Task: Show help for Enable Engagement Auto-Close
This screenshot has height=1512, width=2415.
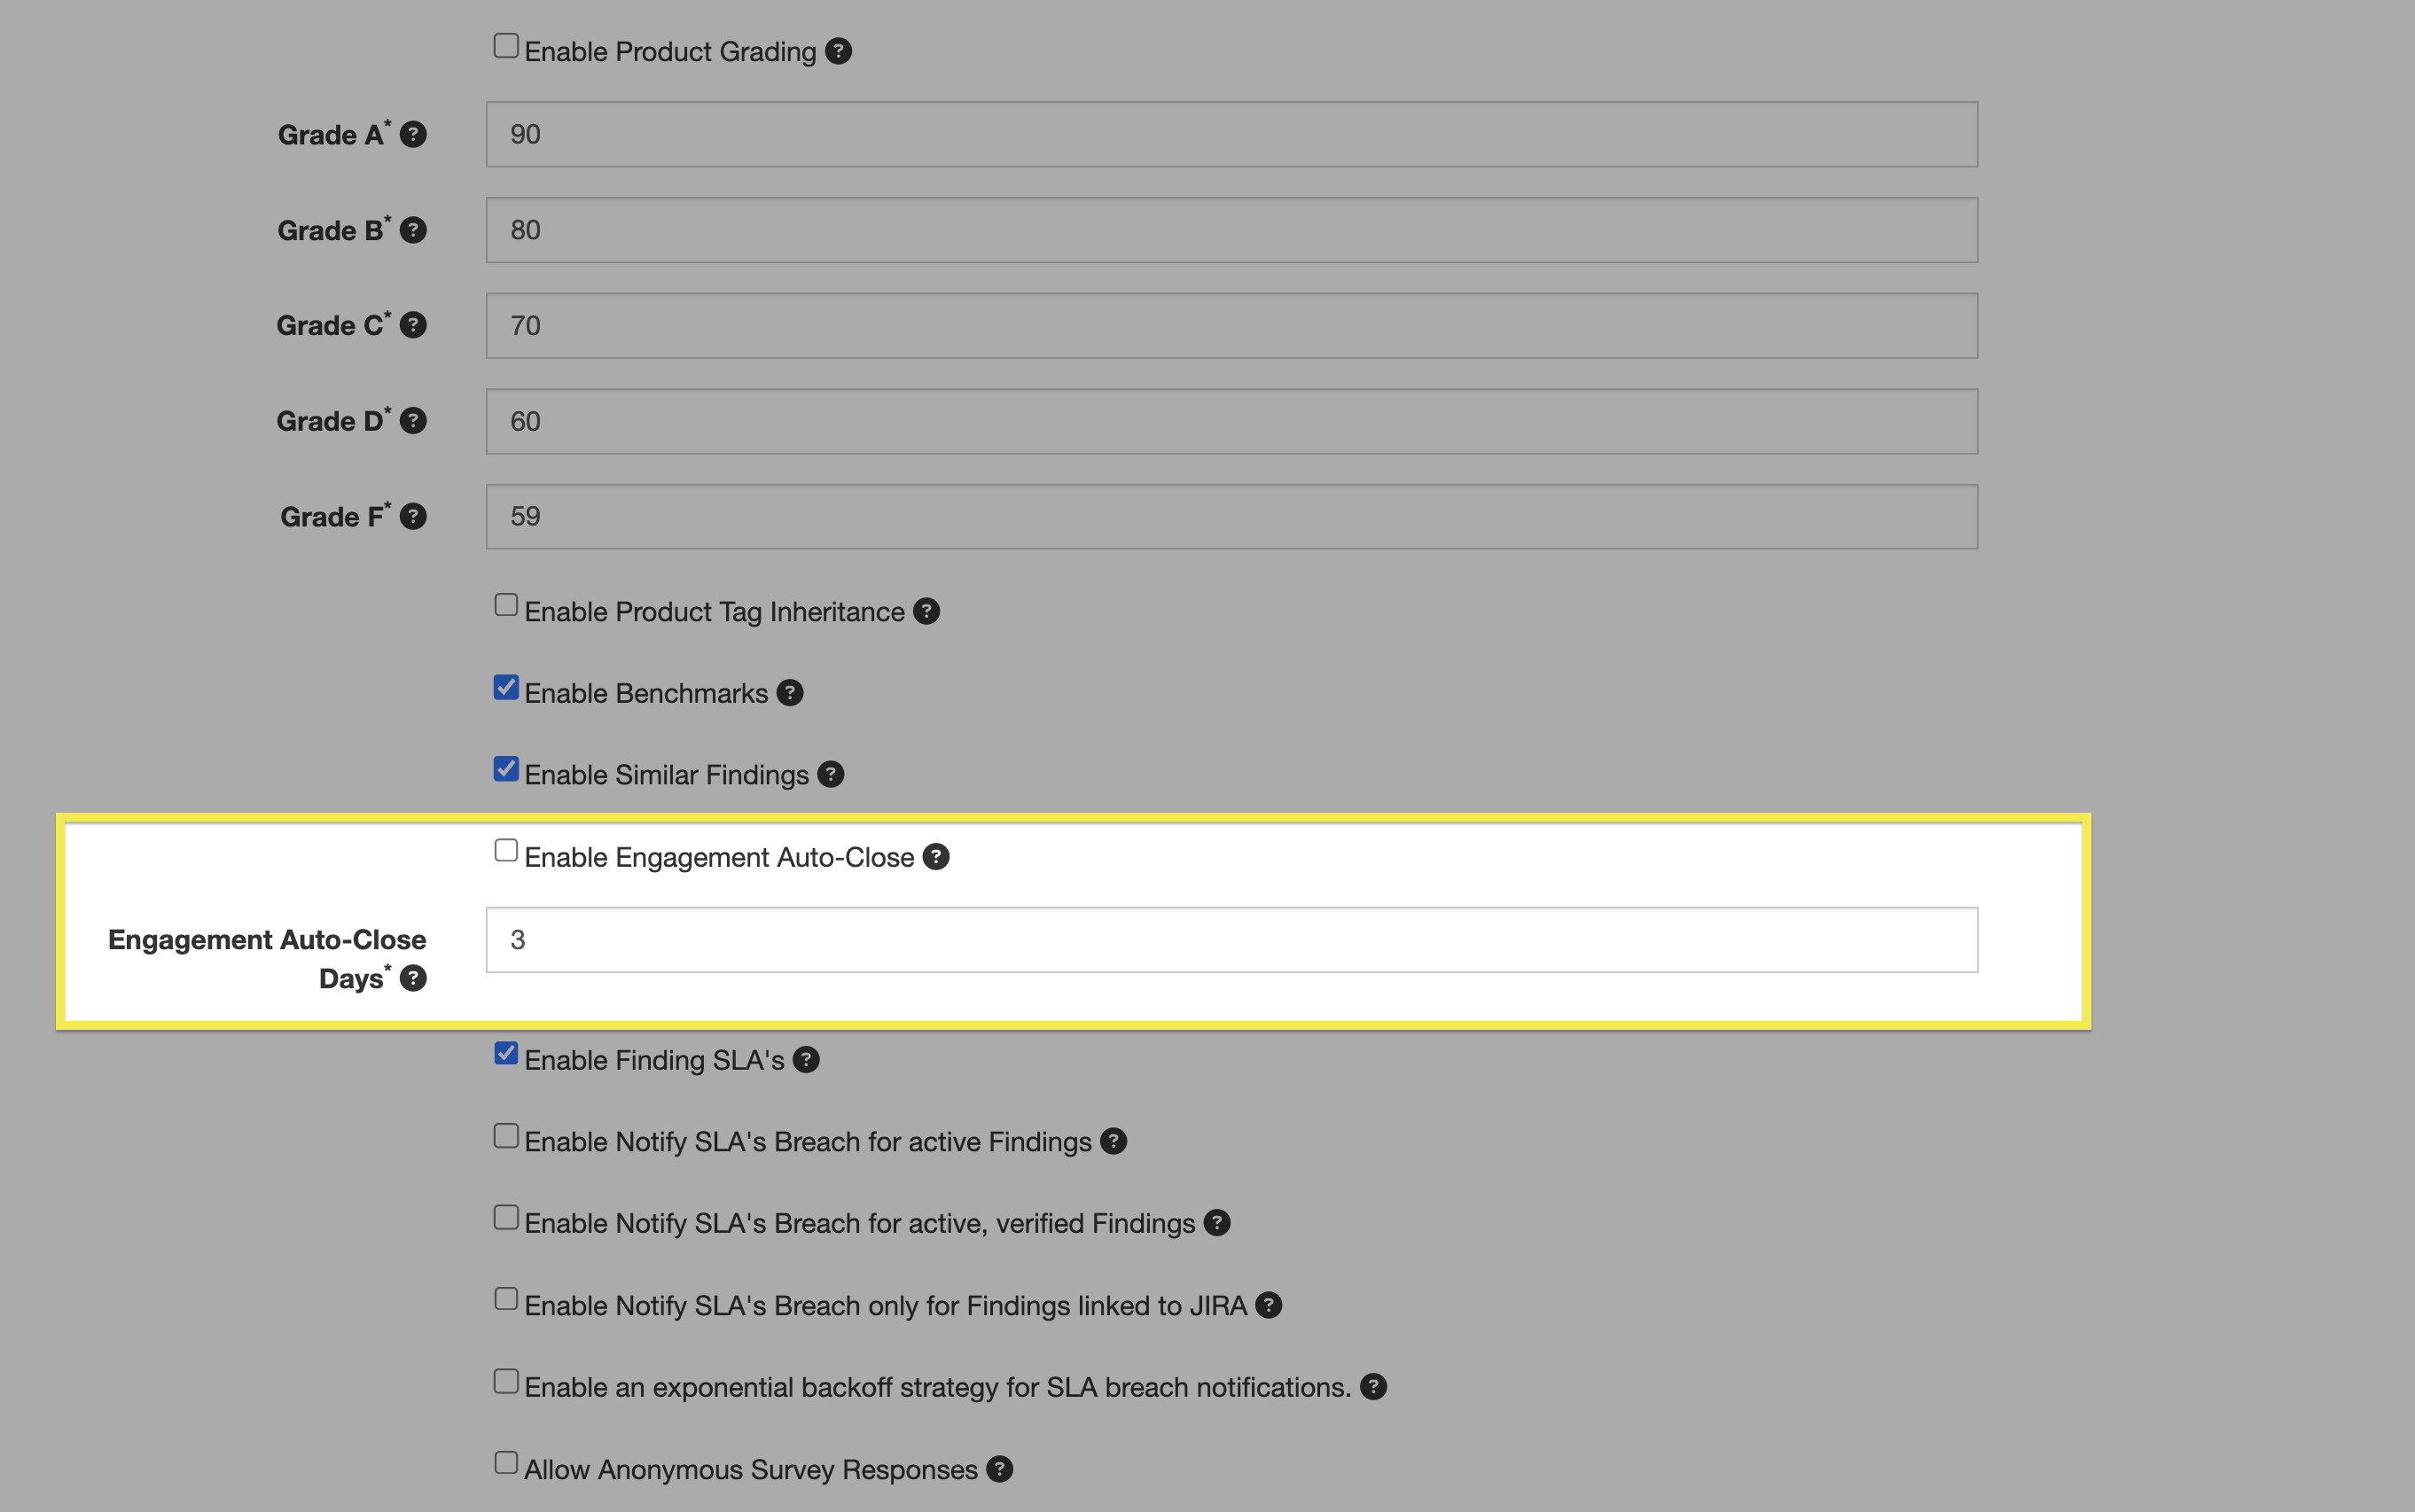Action: [936, 857]
